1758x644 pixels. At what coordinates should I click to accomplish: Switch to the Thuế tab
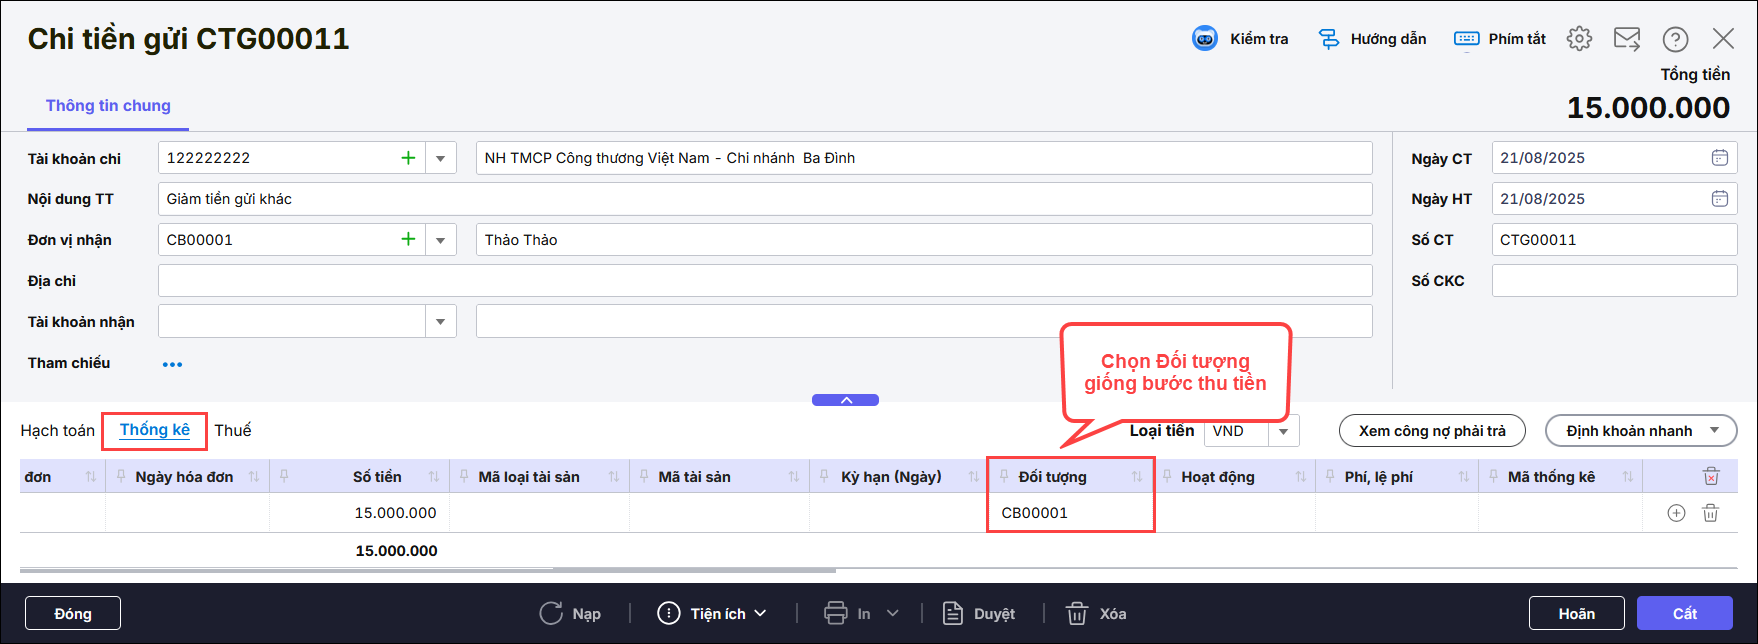233,431
